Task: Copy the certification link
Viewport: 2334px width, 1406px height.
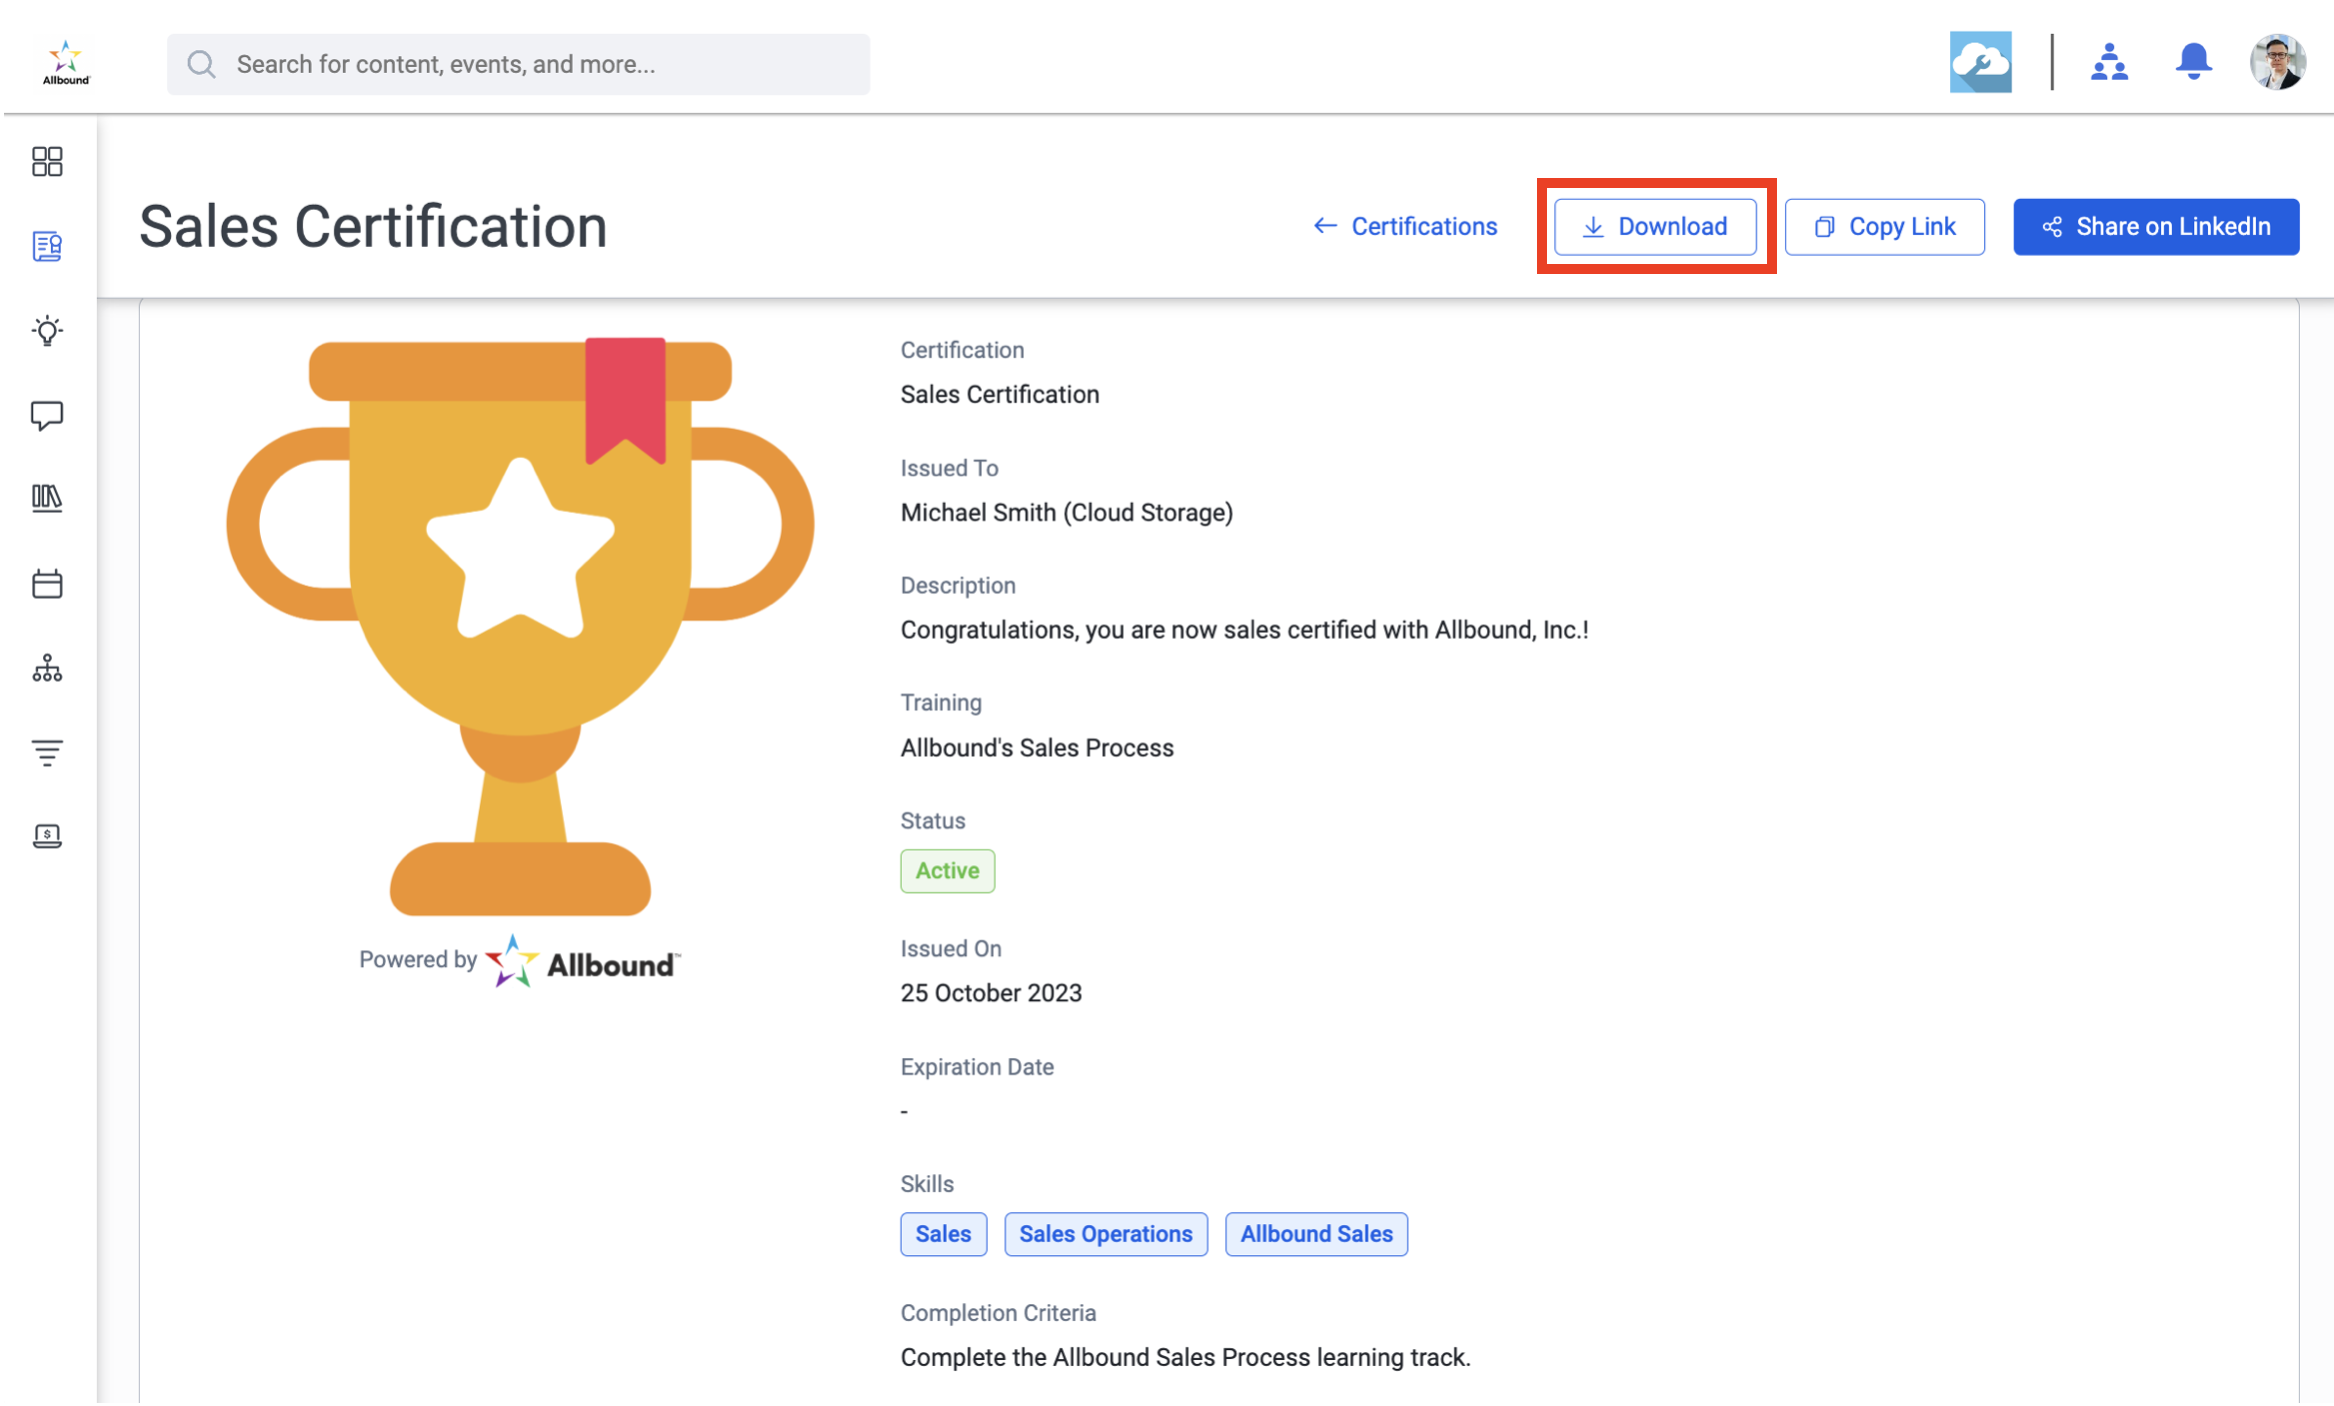Action: [1885, 226]
